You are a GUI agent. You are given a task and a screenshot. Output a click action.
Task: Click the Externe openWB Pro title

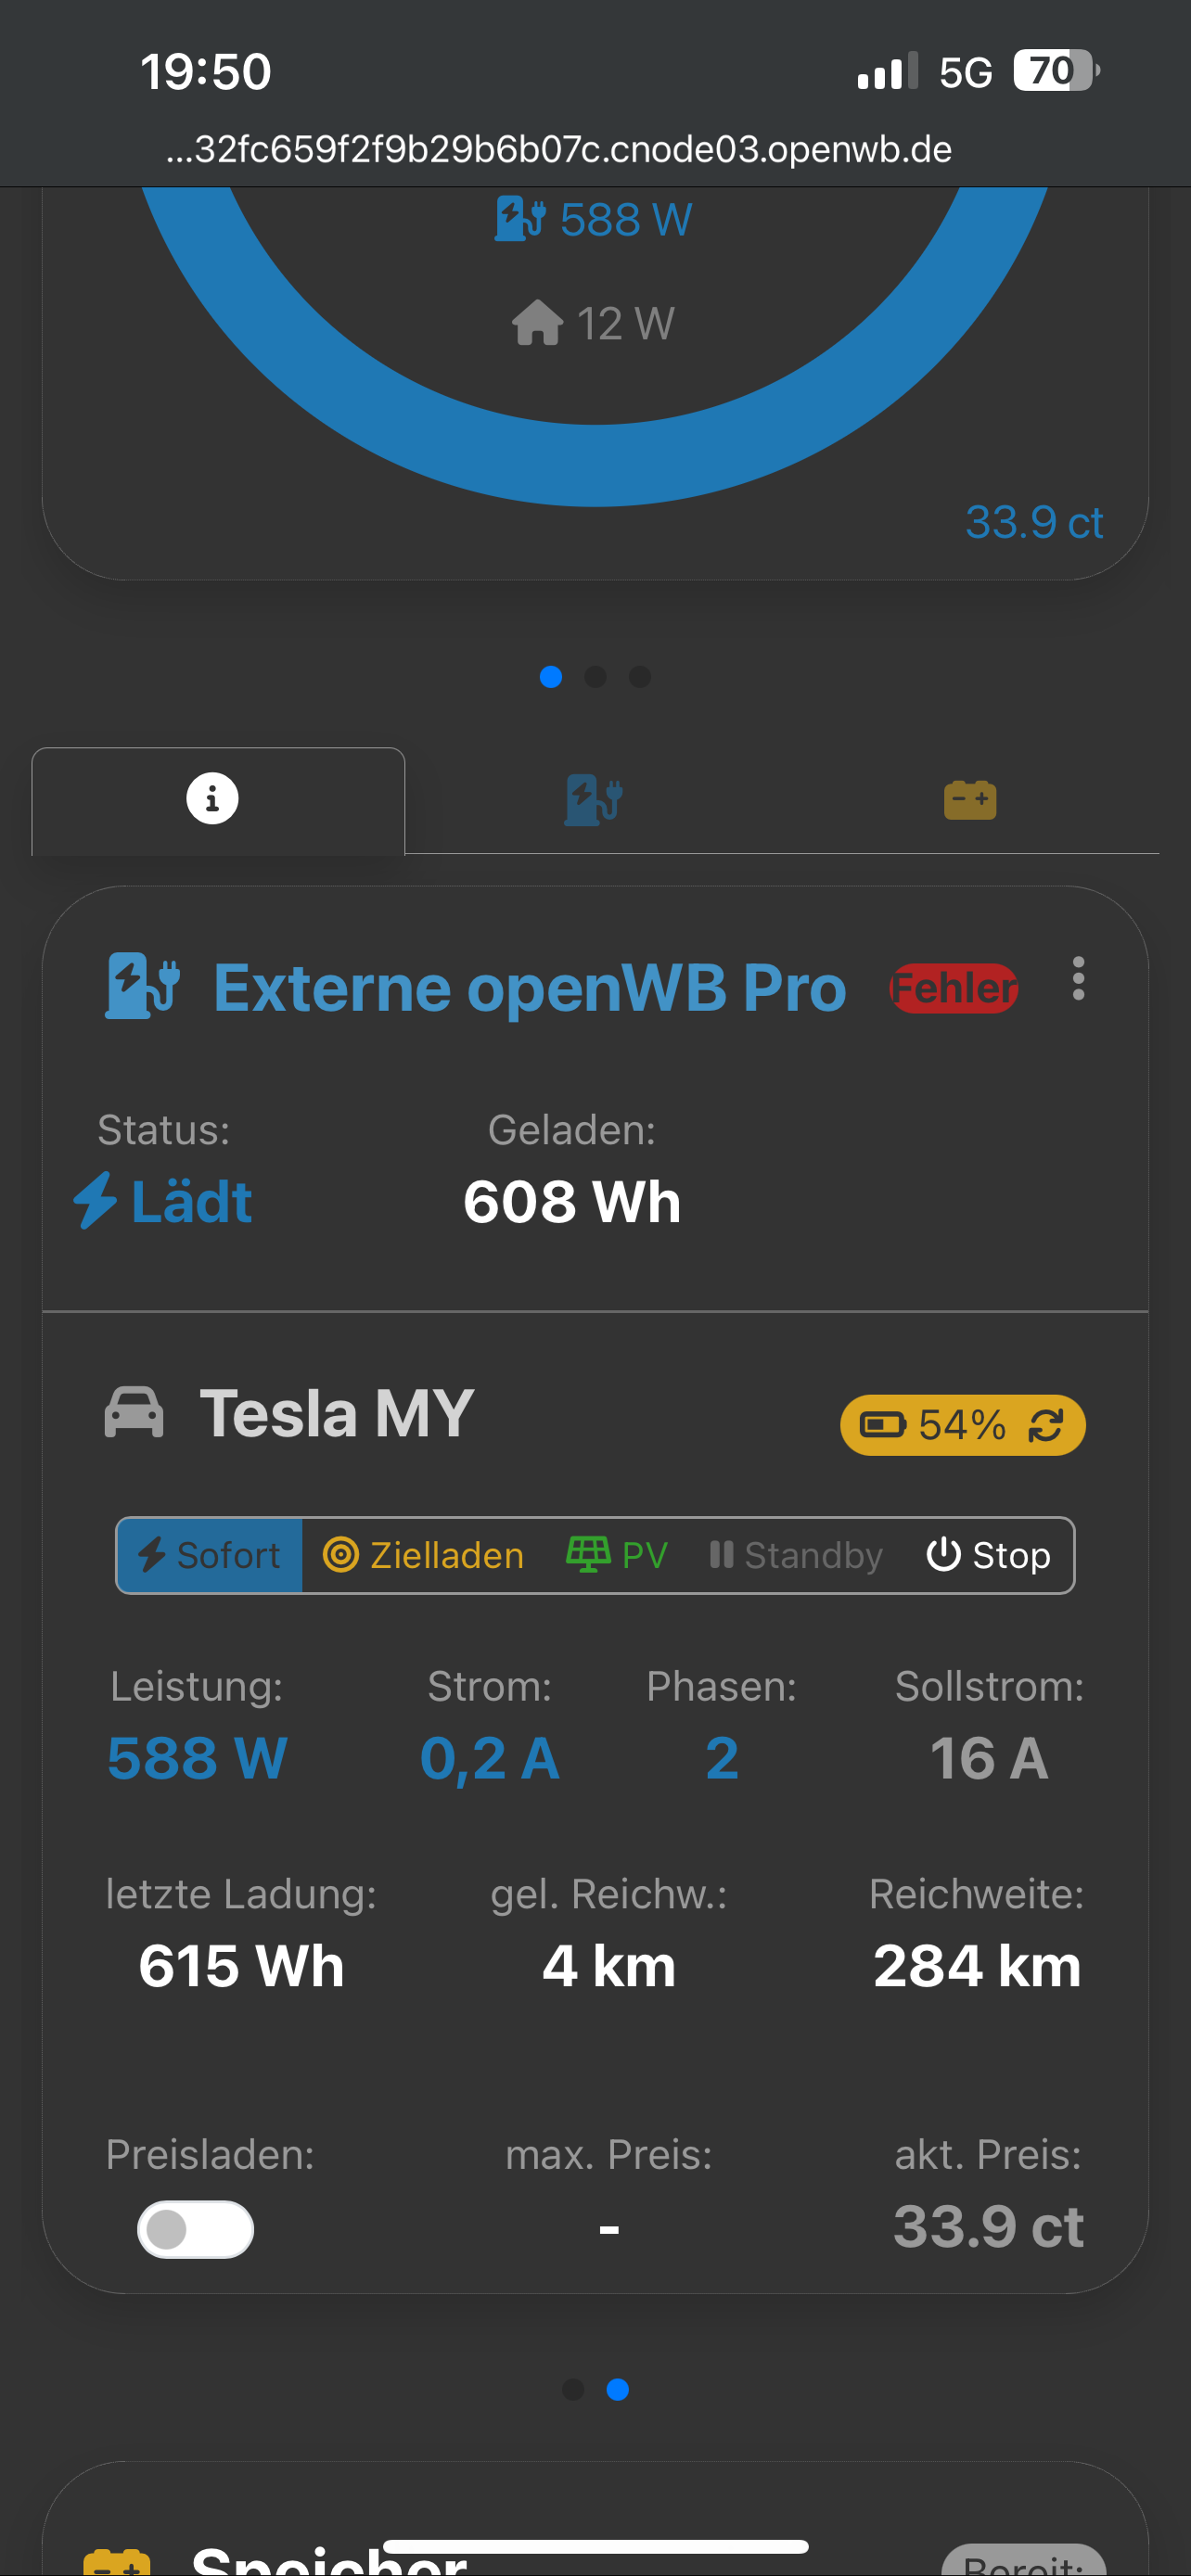530,988
